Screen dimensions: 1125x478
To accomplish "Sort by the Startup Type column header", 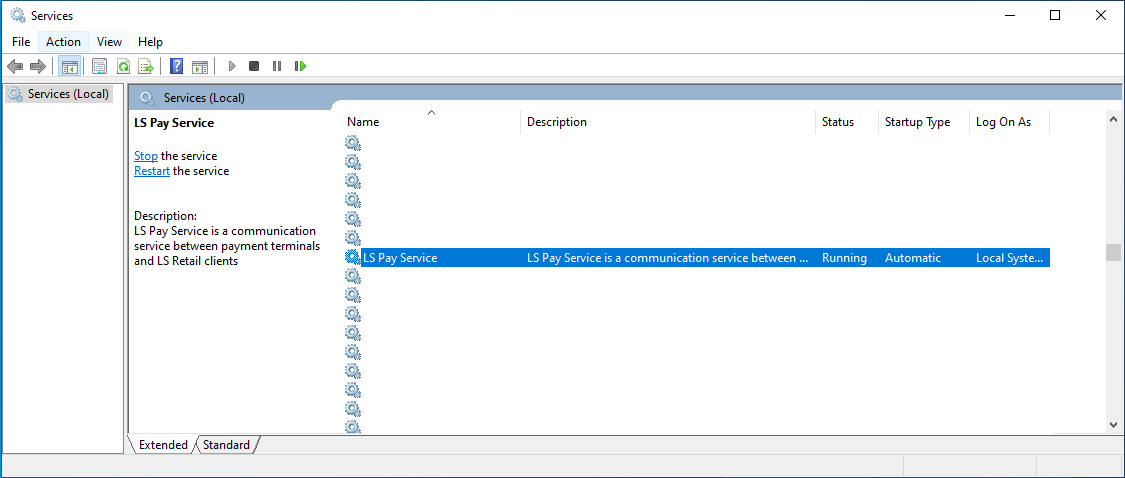I will (923, 122).
